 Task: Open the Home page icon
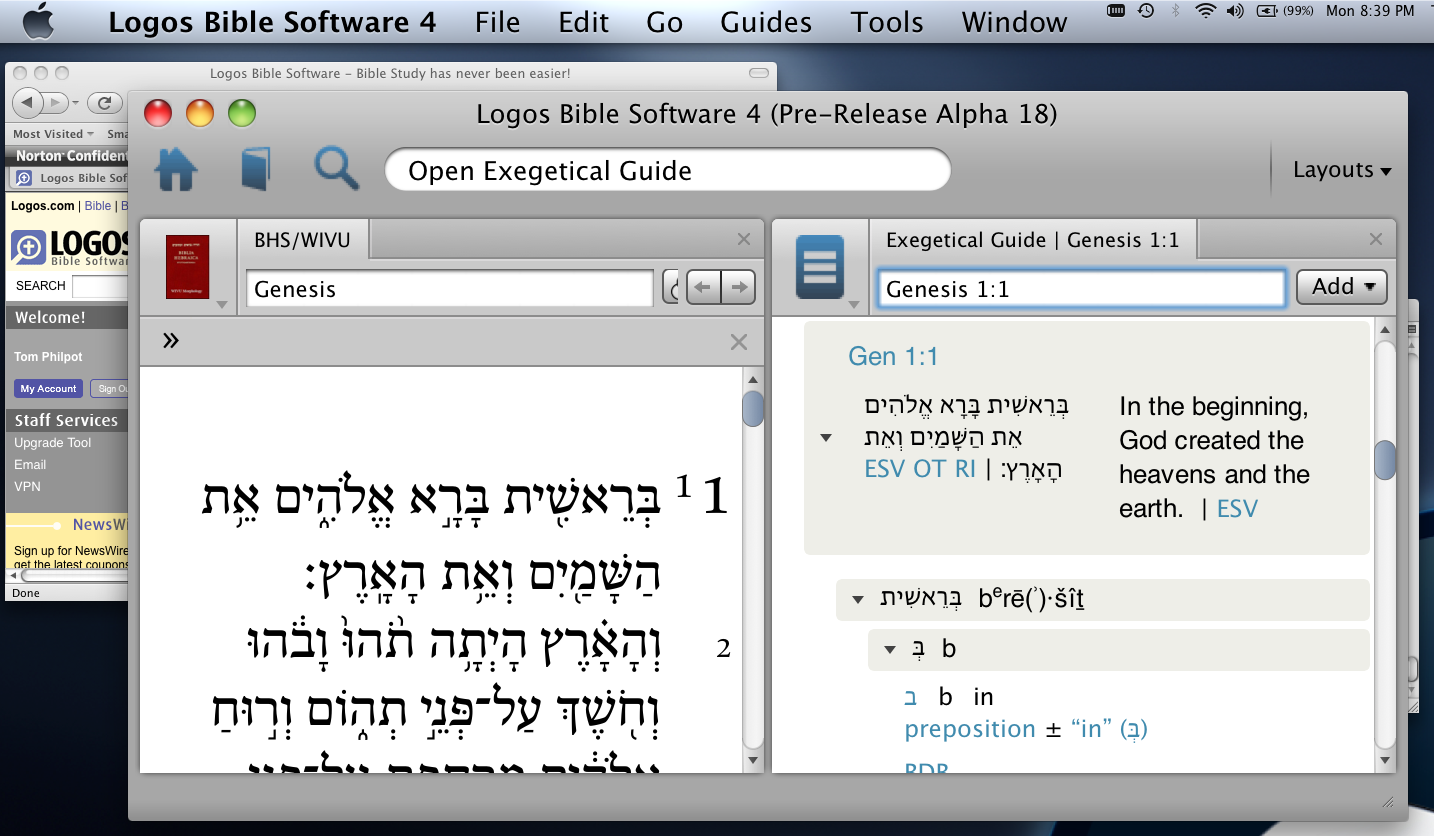tap(176, 169)
